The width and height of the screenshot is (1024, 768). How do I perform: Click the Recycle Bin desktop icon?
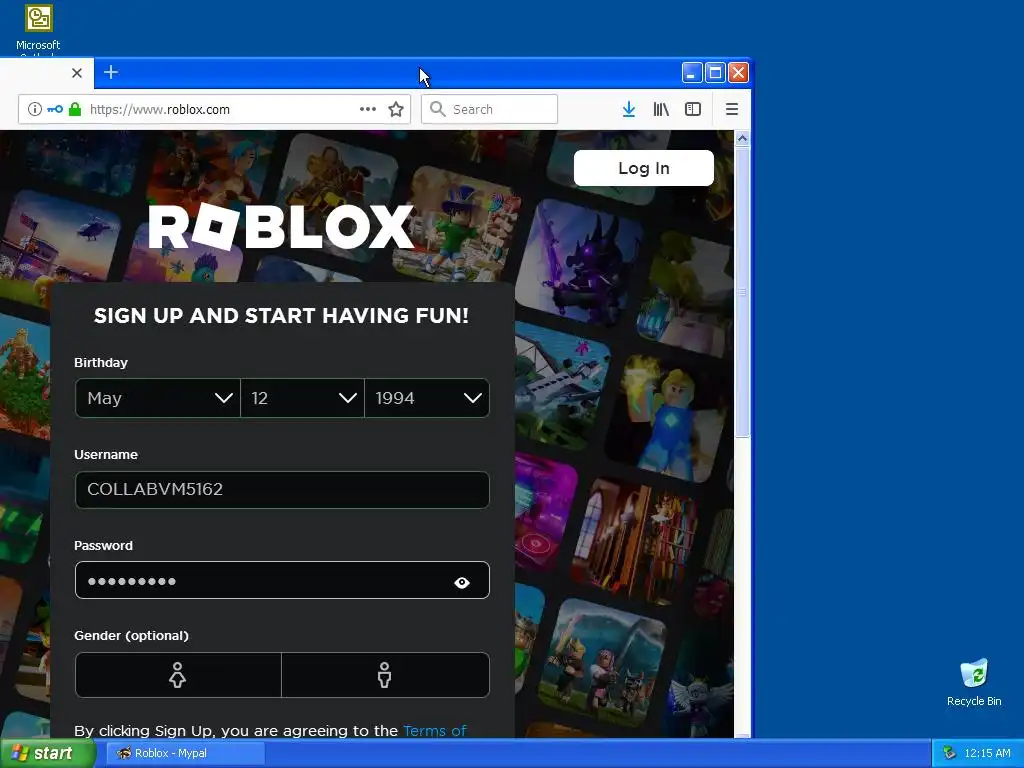pyautogui.click(x=974, y=682)
